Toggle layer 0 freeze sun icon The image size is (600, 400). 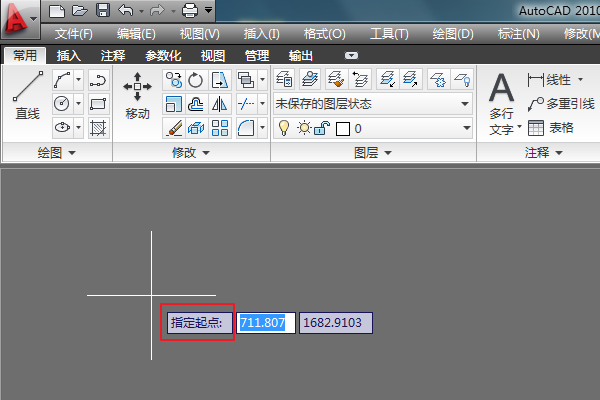click(x=305, y=128)
